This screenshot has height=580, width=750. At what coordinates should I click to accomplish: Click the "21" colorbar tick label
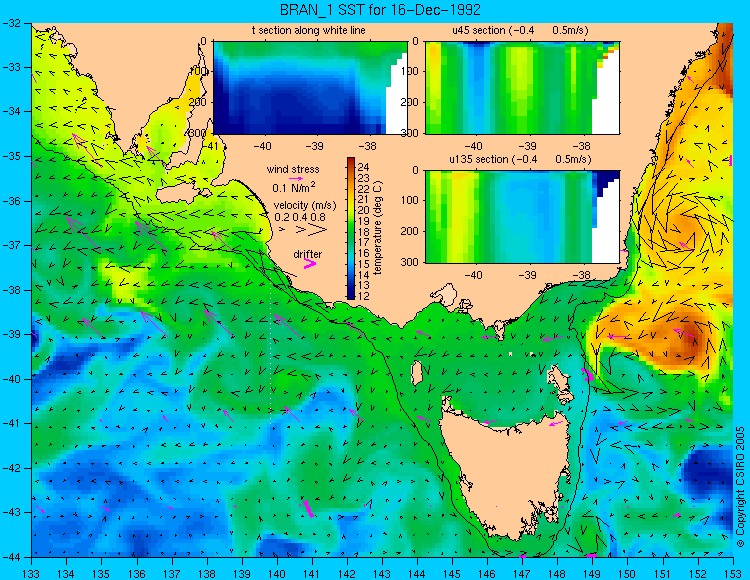[x=363, y=199]
